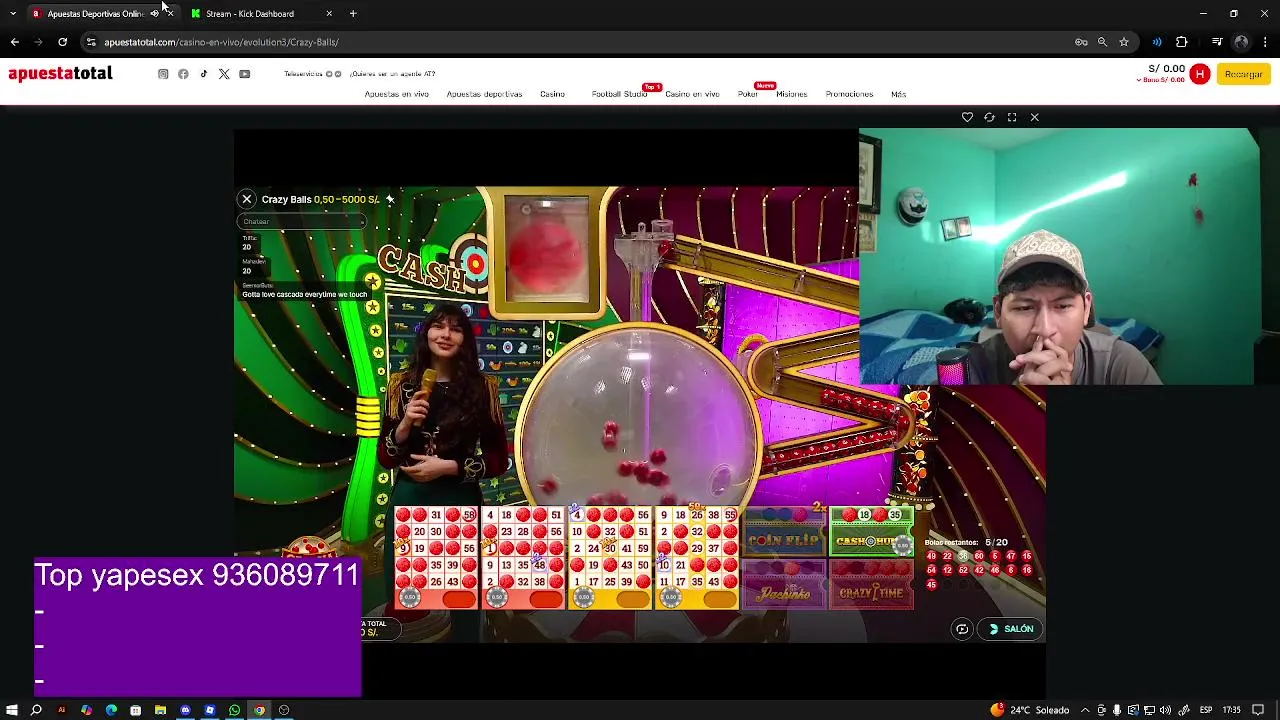This screenshot has height=720, width=1280.
Task: Reload the game with refresh icon
Action: click(989, 117)
